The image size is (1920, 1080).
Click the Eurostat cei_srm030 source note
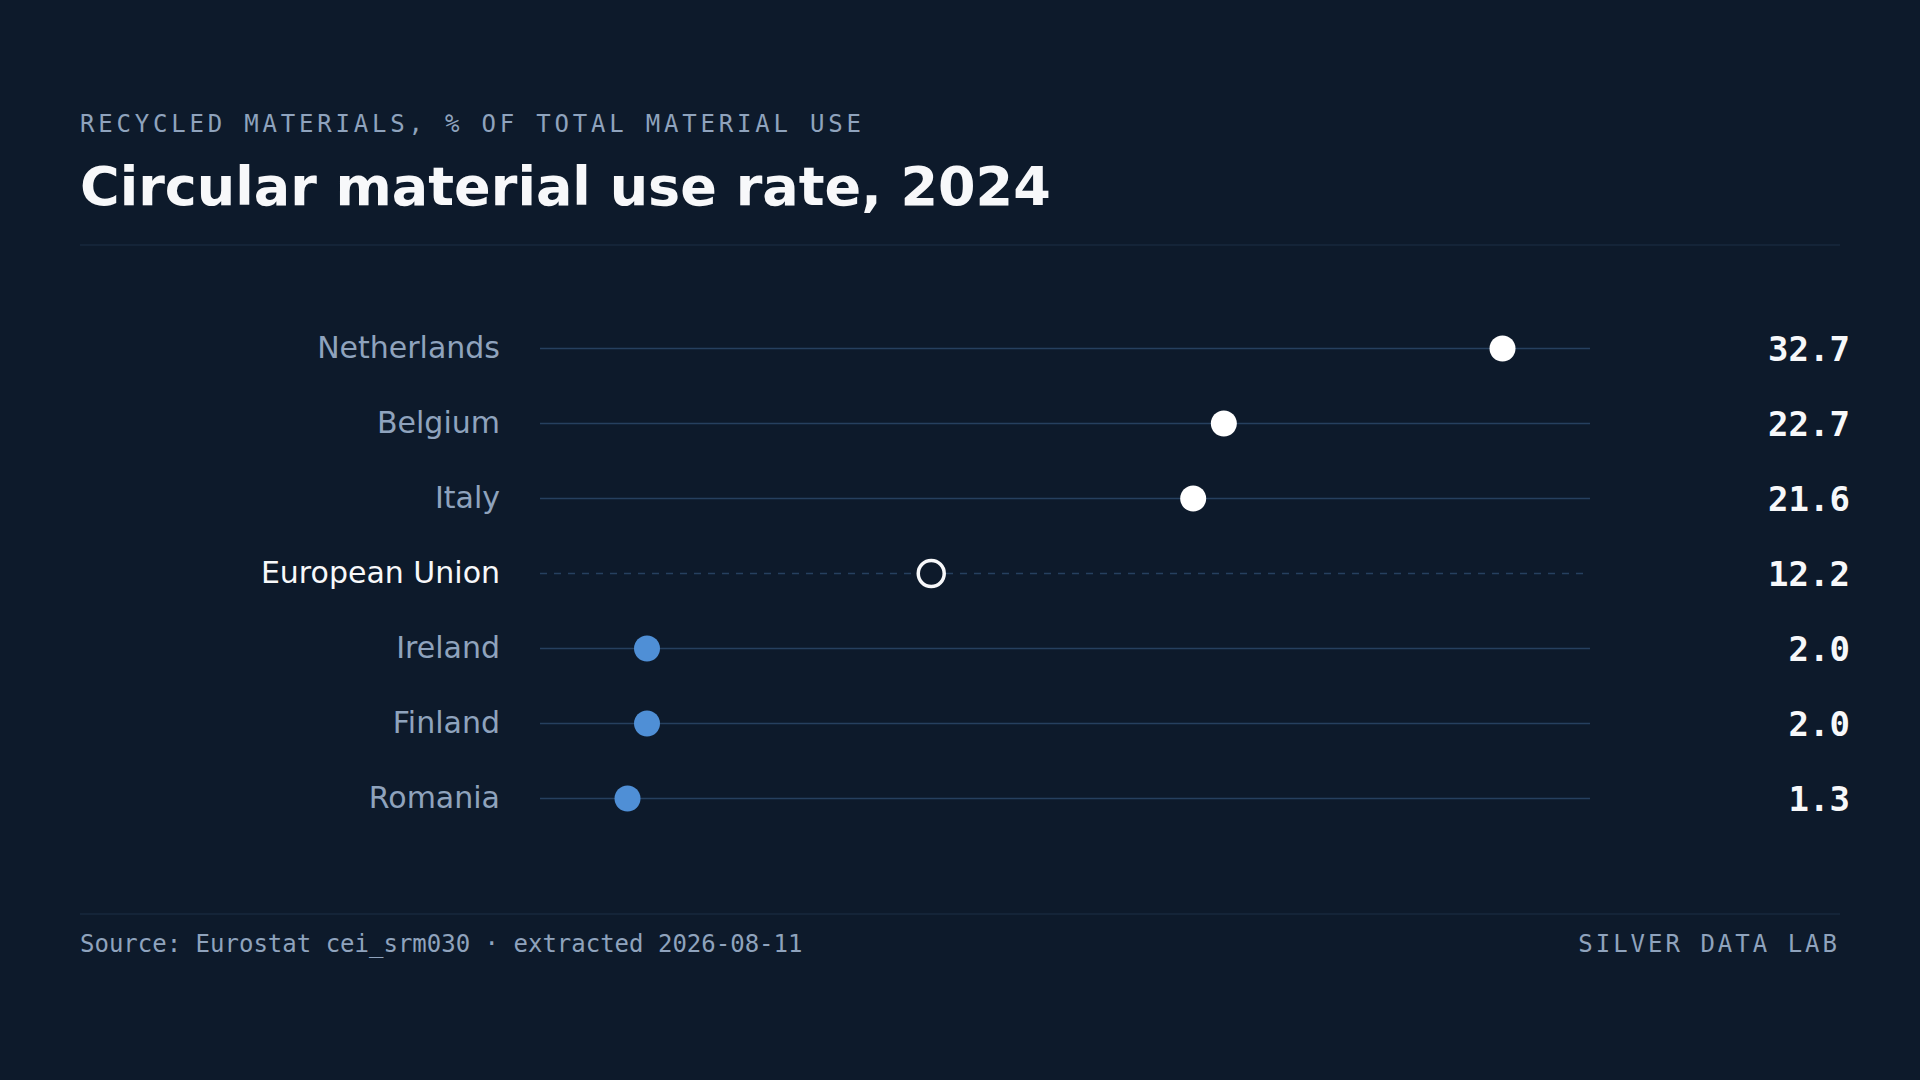pyautogui.click(x=441, y=944)
